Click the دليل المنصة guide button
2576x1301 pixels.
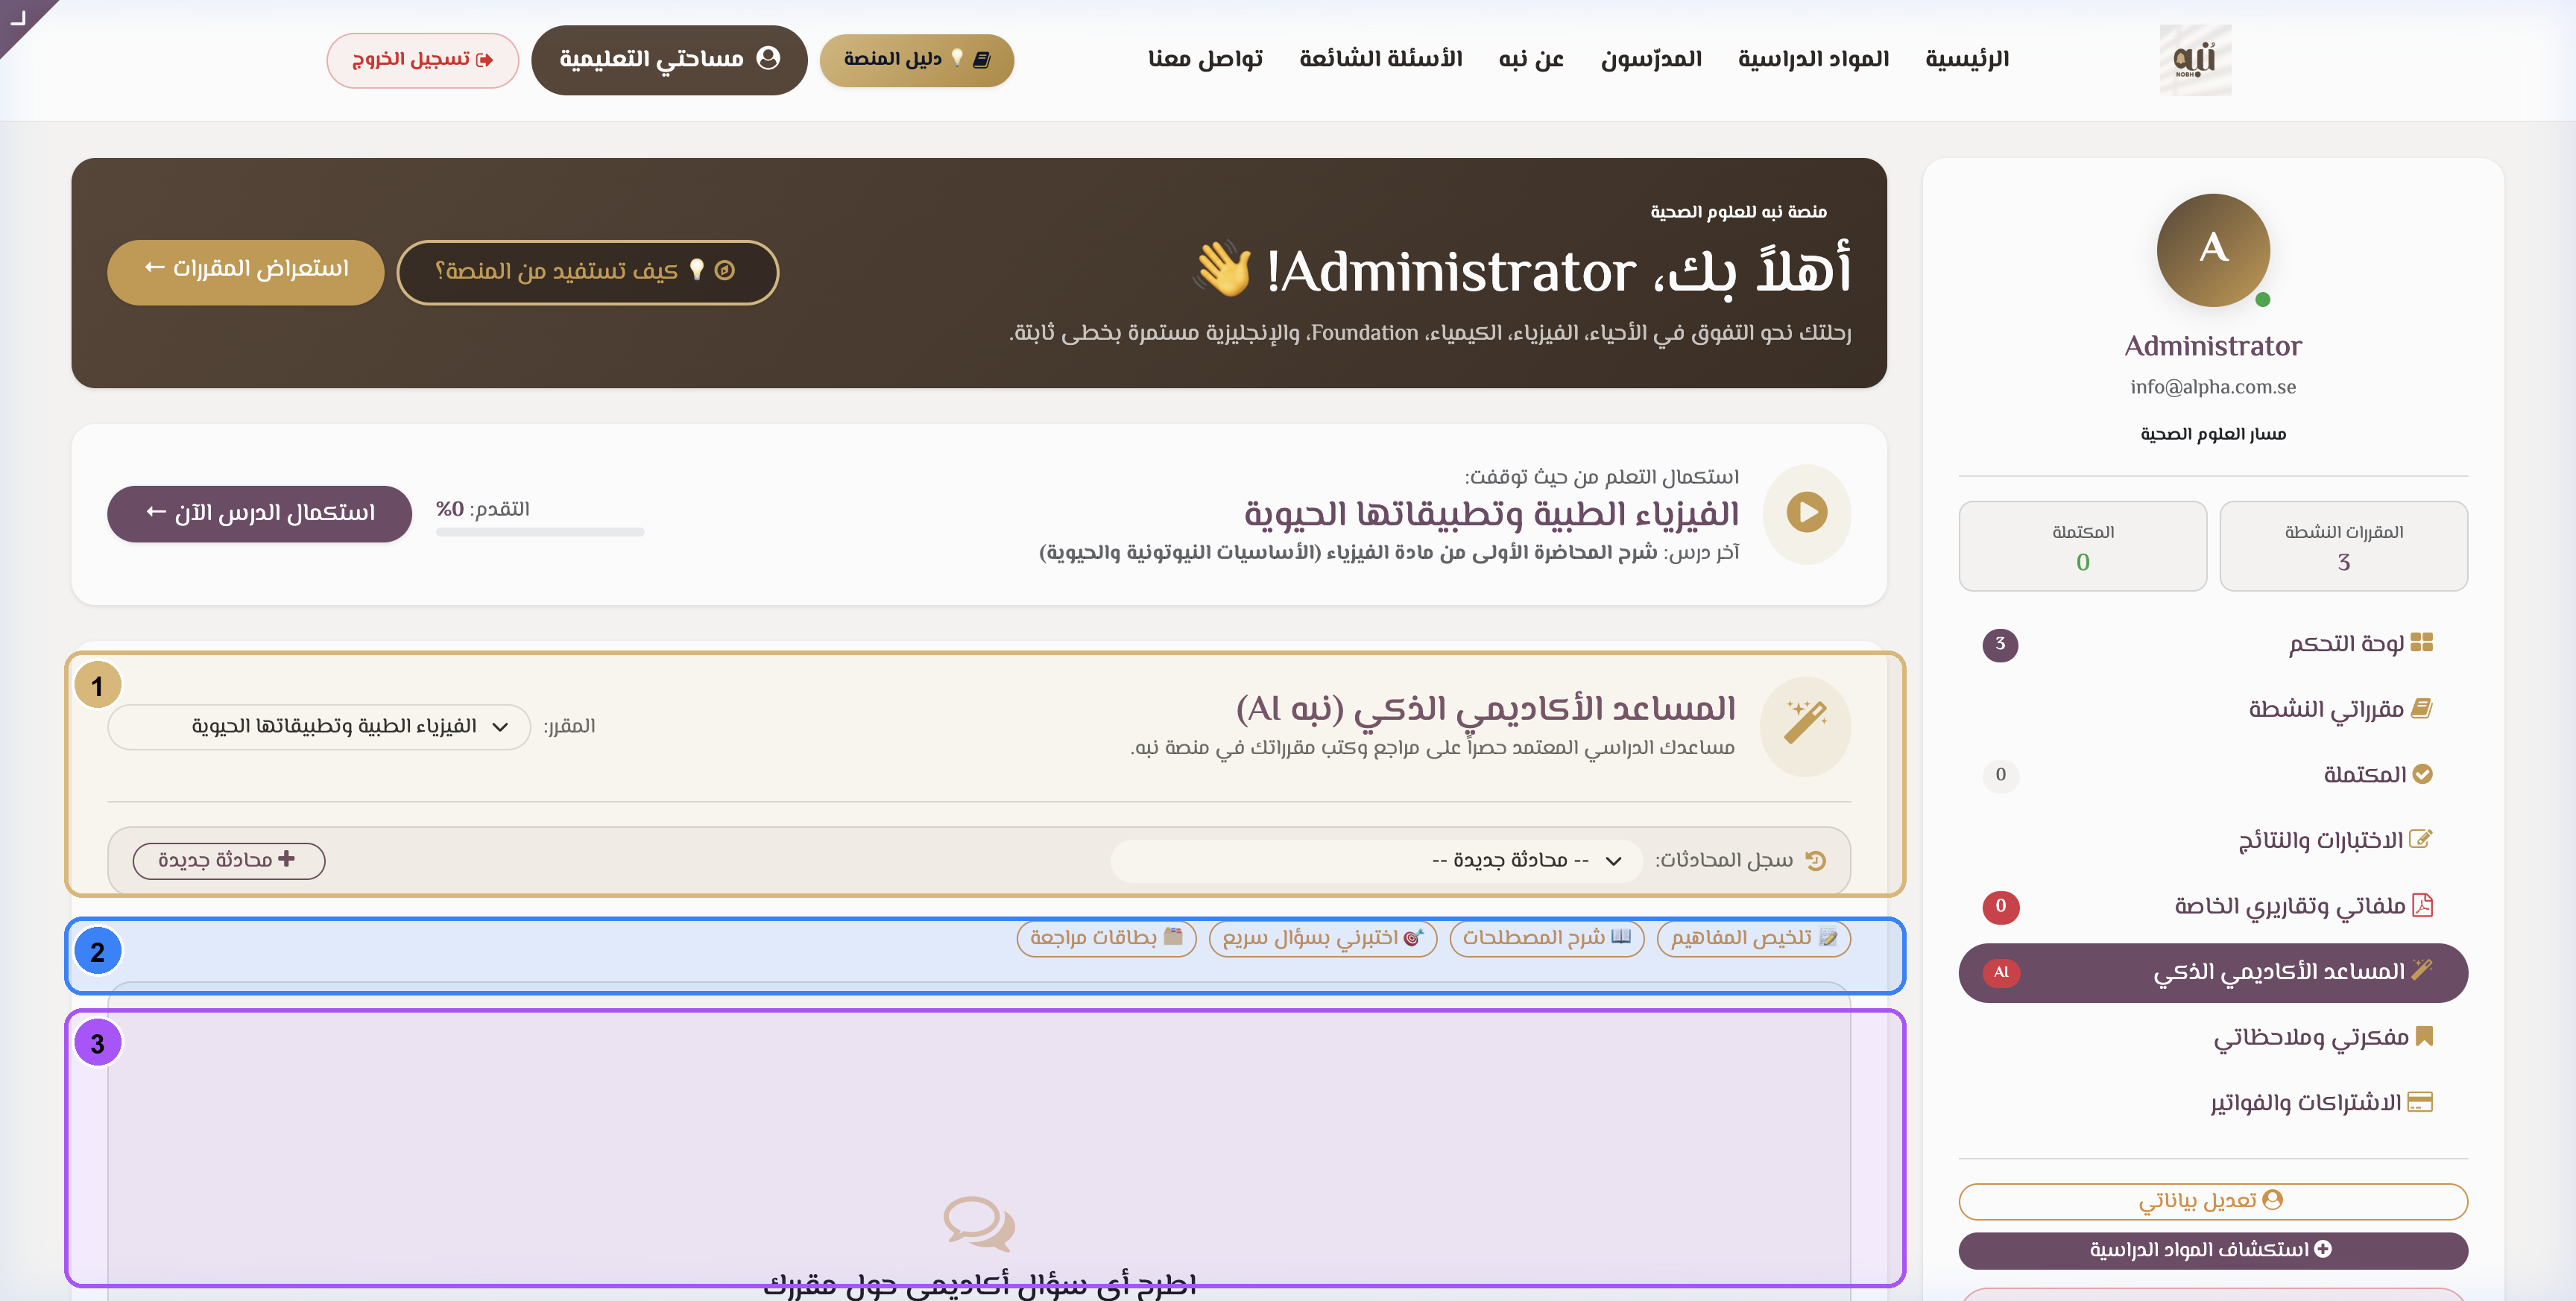click(x=916, y=60)
